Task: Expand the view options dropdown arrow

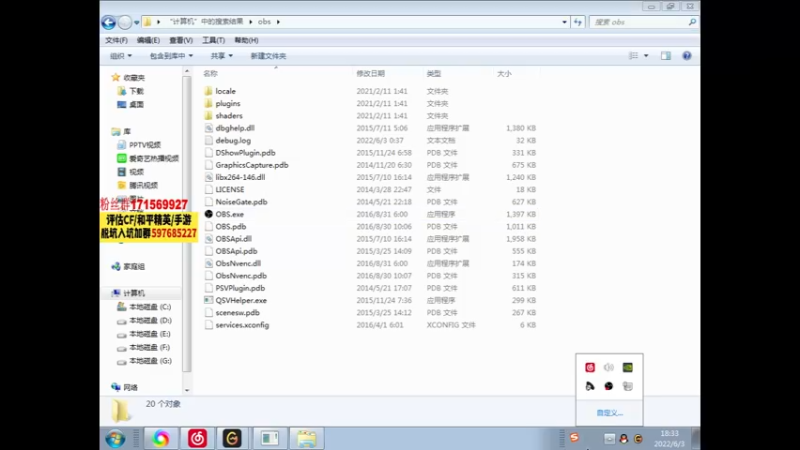Action: [646, 56]
